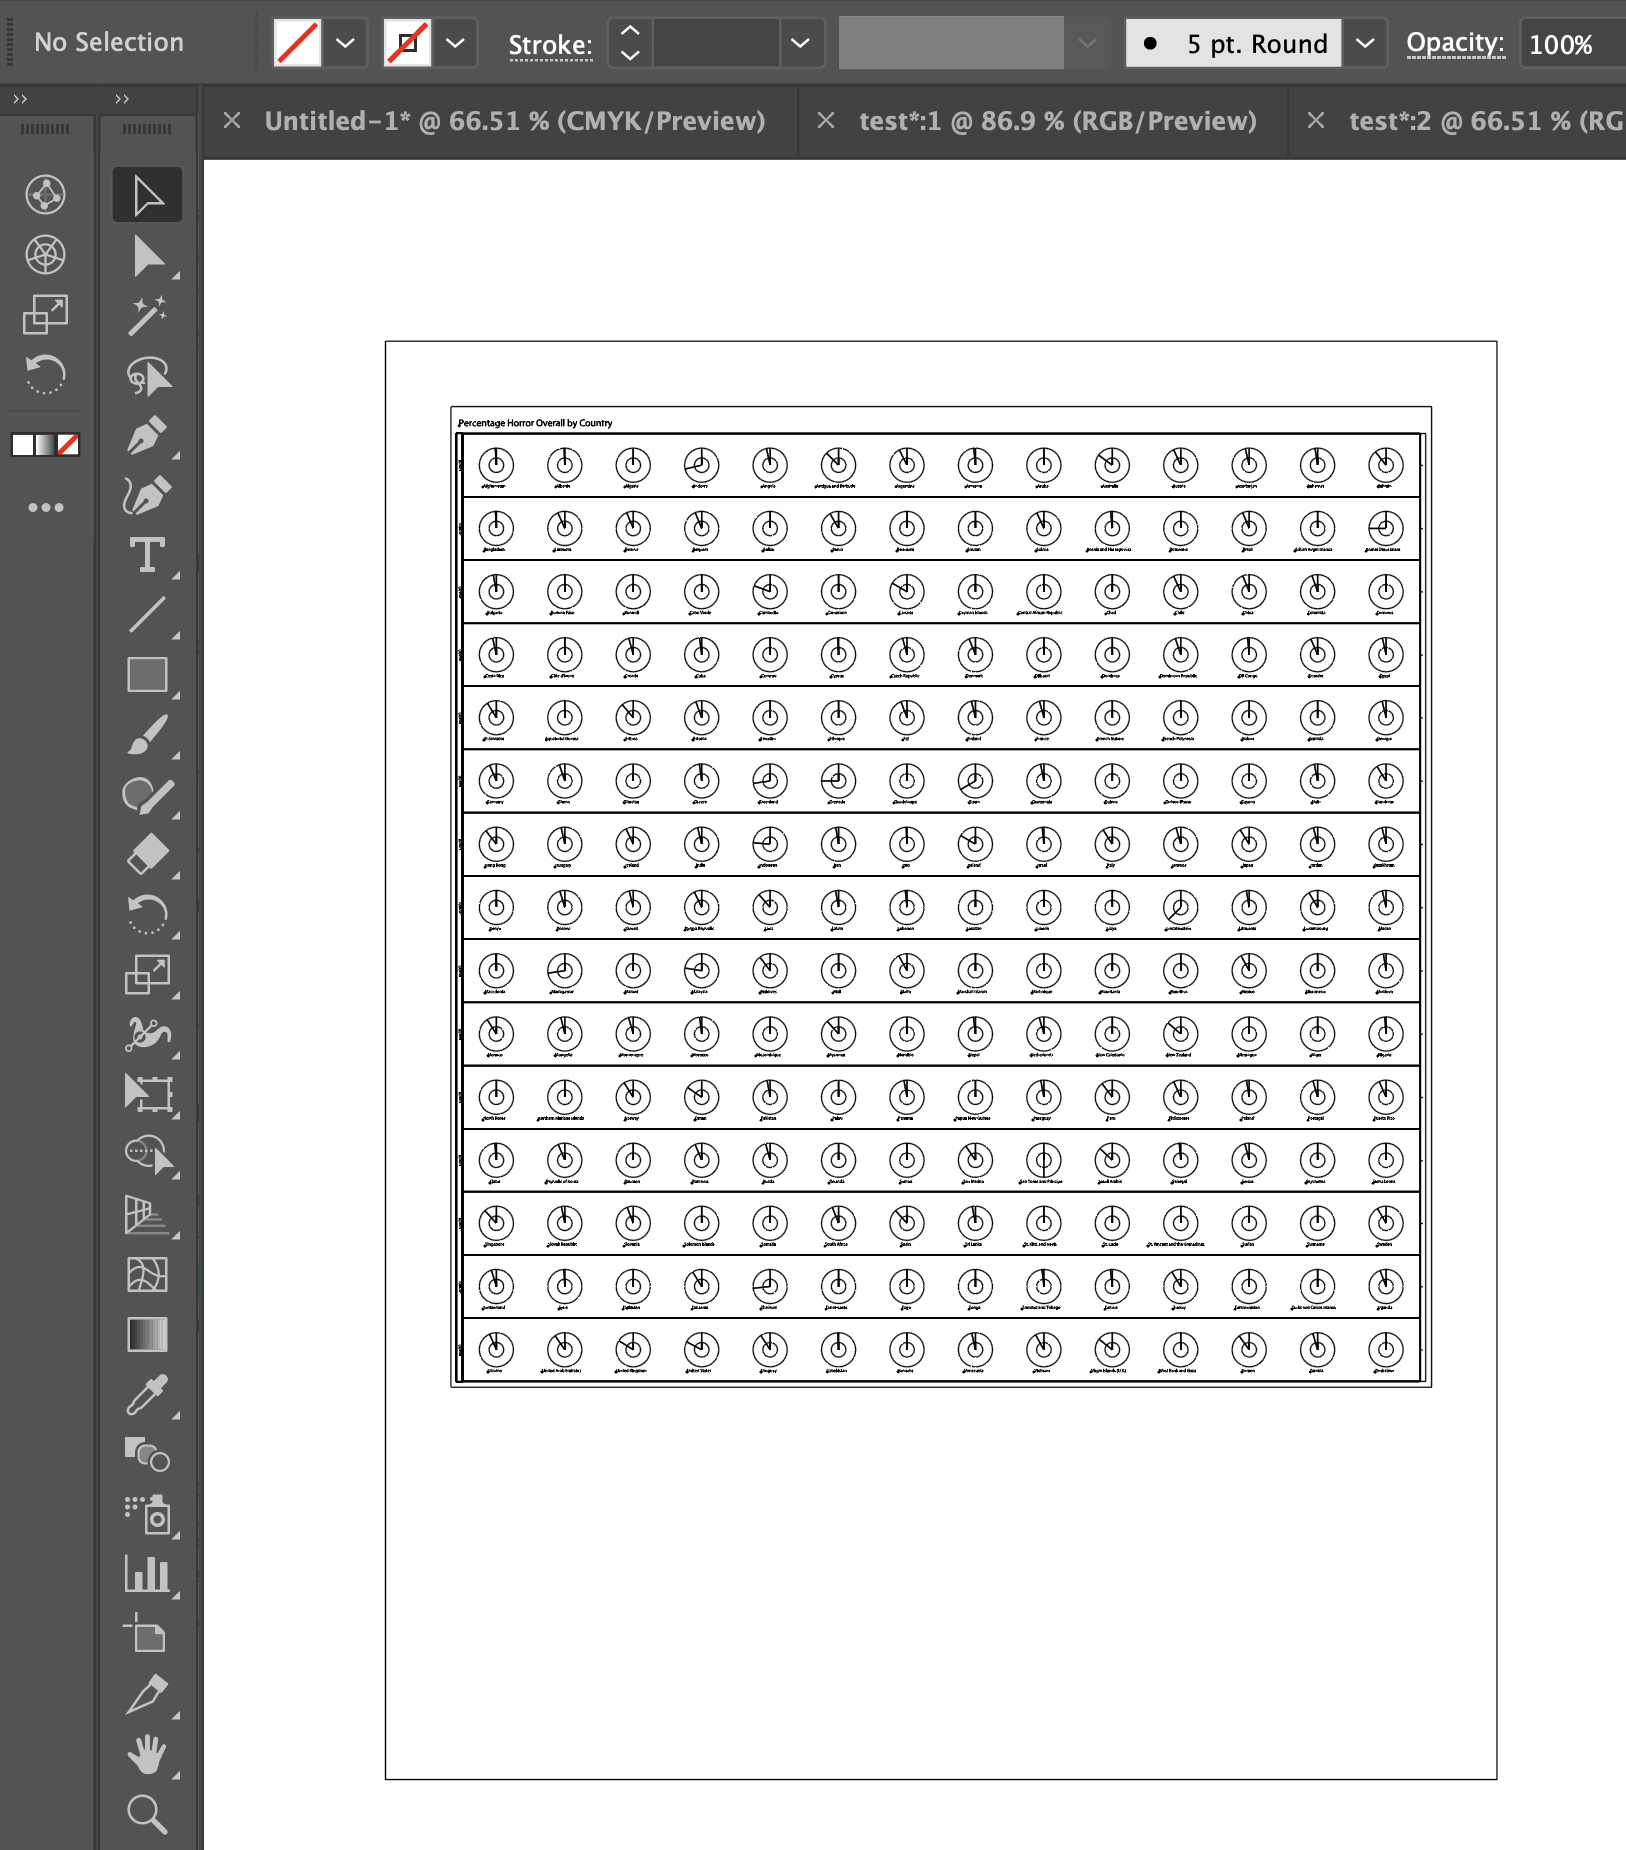
Task: Toggle the Stroke color swatch to active
Action: (407, 43)
